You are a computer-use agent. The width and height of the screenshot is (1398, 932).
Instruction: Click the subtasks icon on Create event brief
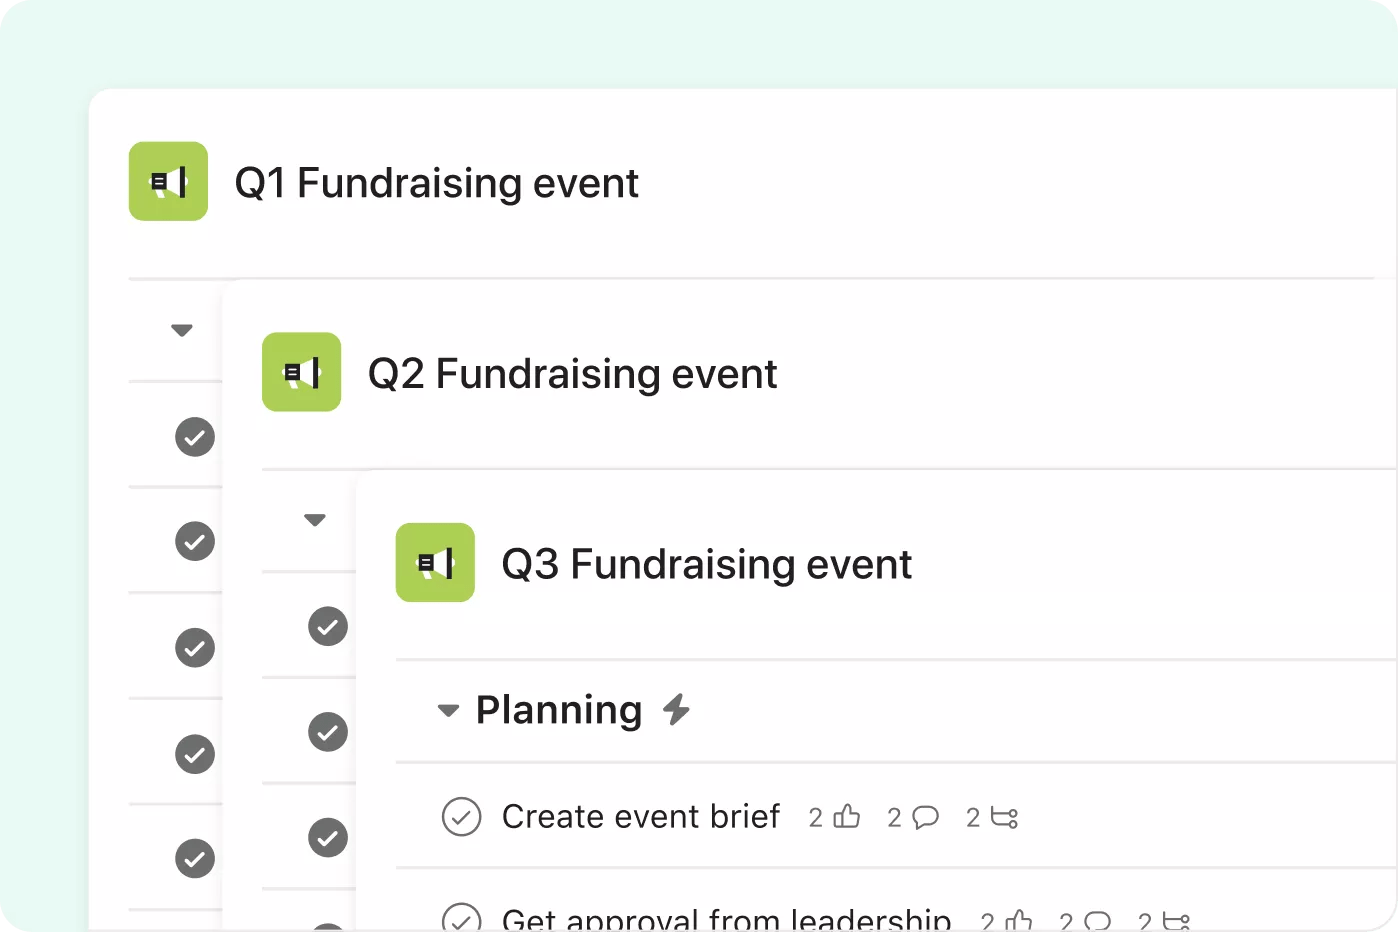click(x=1003, y=817)
